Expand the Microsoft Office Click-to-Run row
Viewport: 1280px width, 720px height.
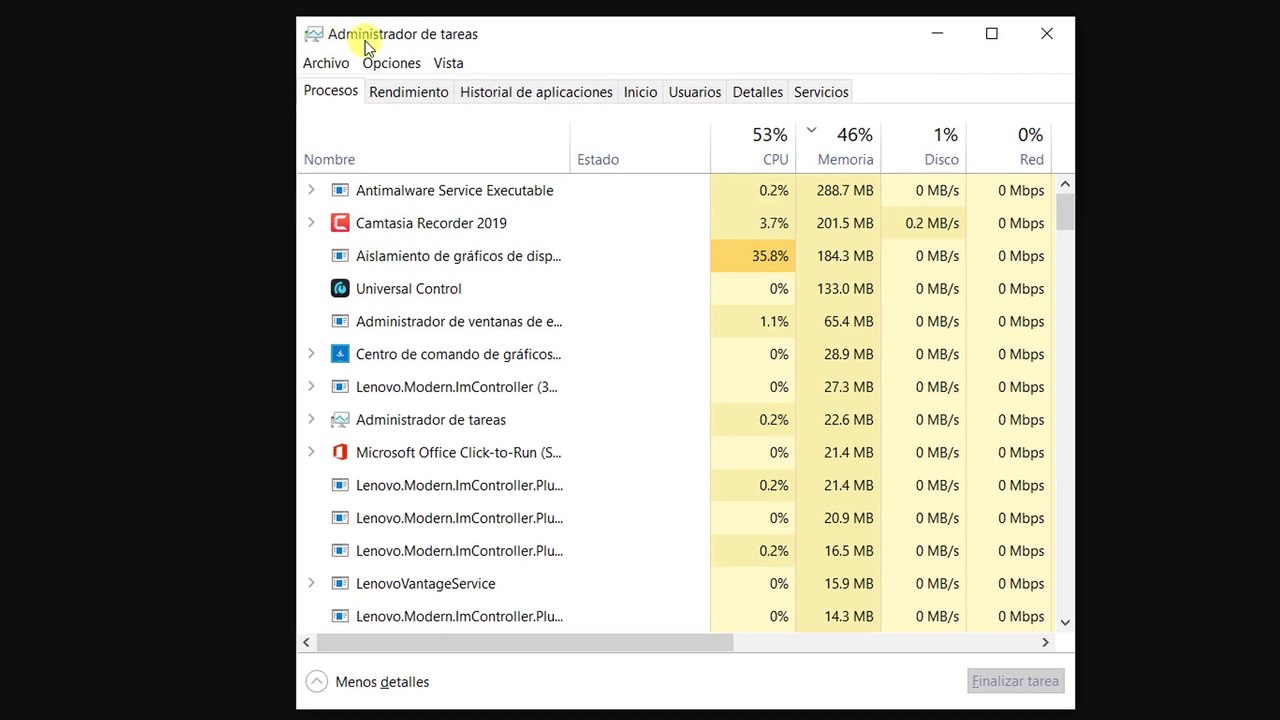(x=311, y=452)
